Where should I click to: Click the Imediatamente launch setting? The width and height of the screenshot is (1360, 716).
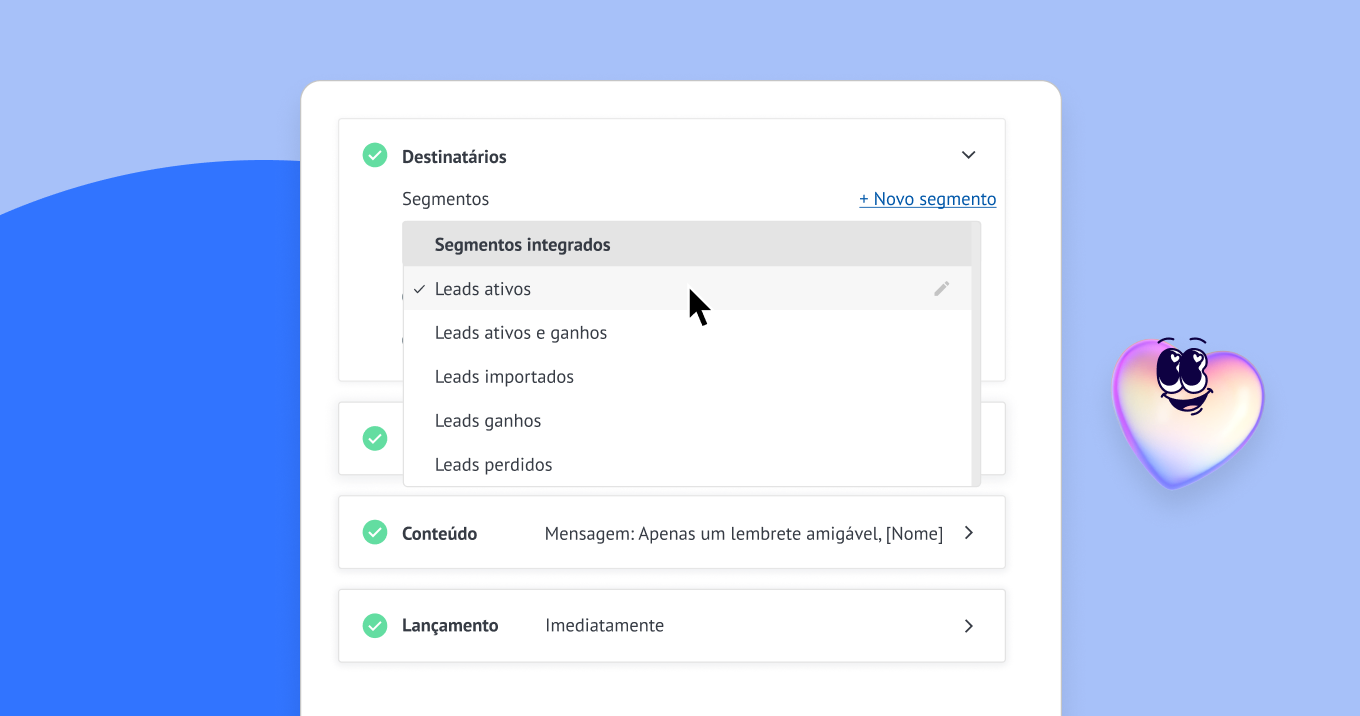pyautogui.click(x=604, y=626)
